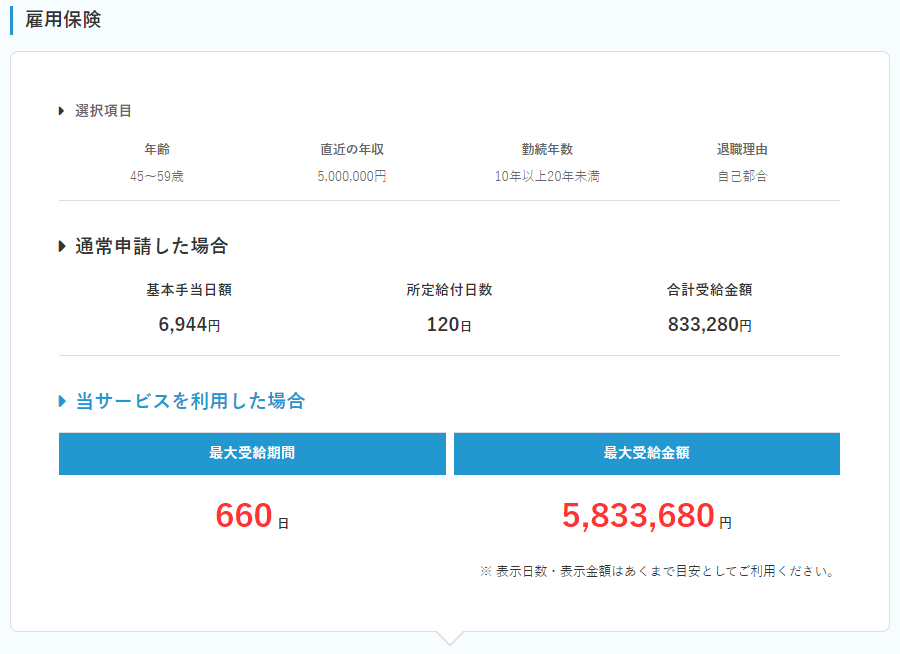The image size is (900, 654).
Task: Click the 退職理由 column label
Action: point(742,149)
